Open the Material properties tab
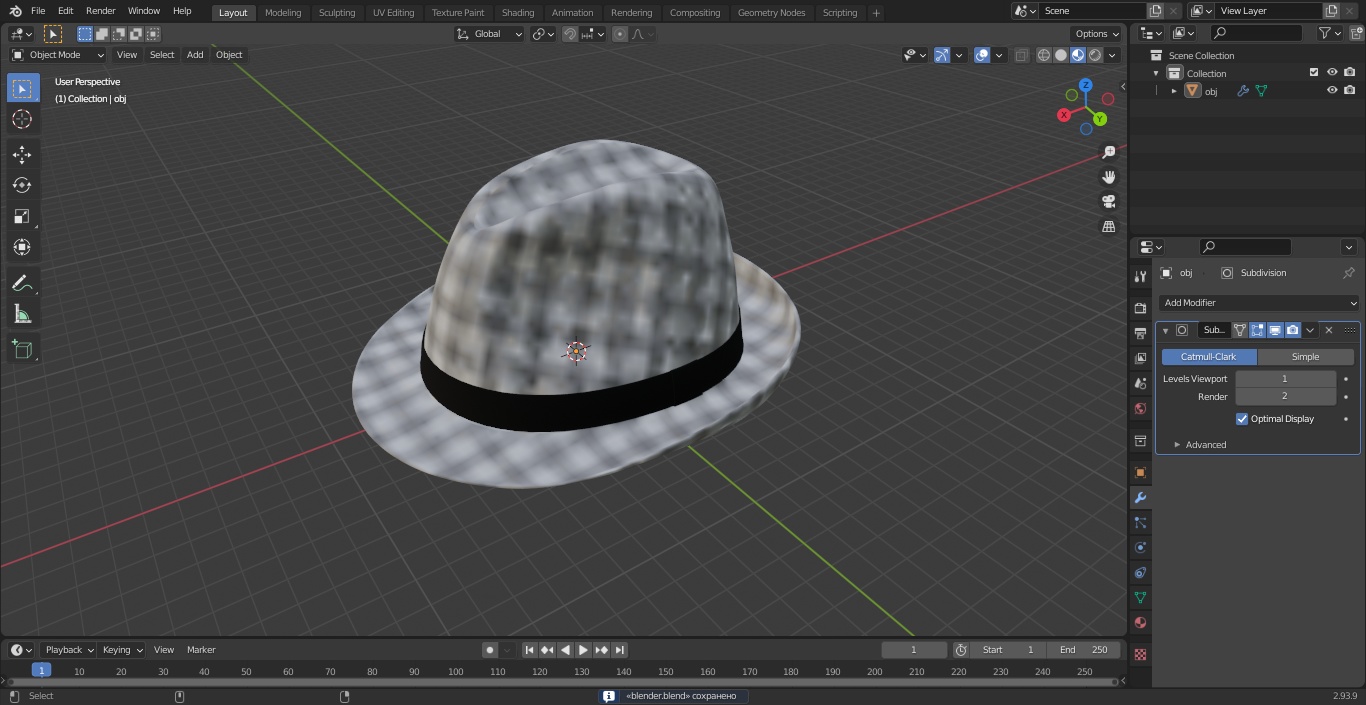This screenshot has width=1366, height=705. 1140,622
